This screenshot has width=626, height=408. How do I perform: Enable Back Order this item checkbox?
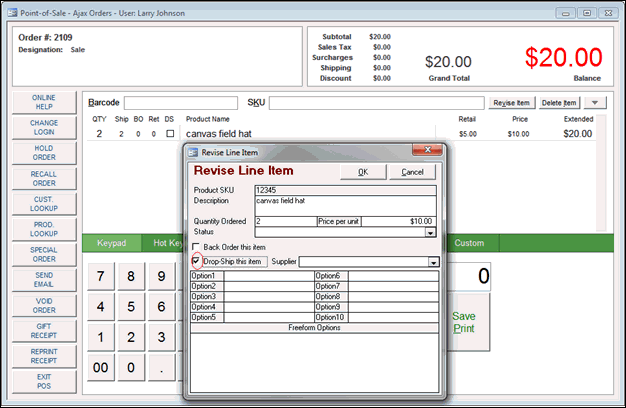[196, 246]
